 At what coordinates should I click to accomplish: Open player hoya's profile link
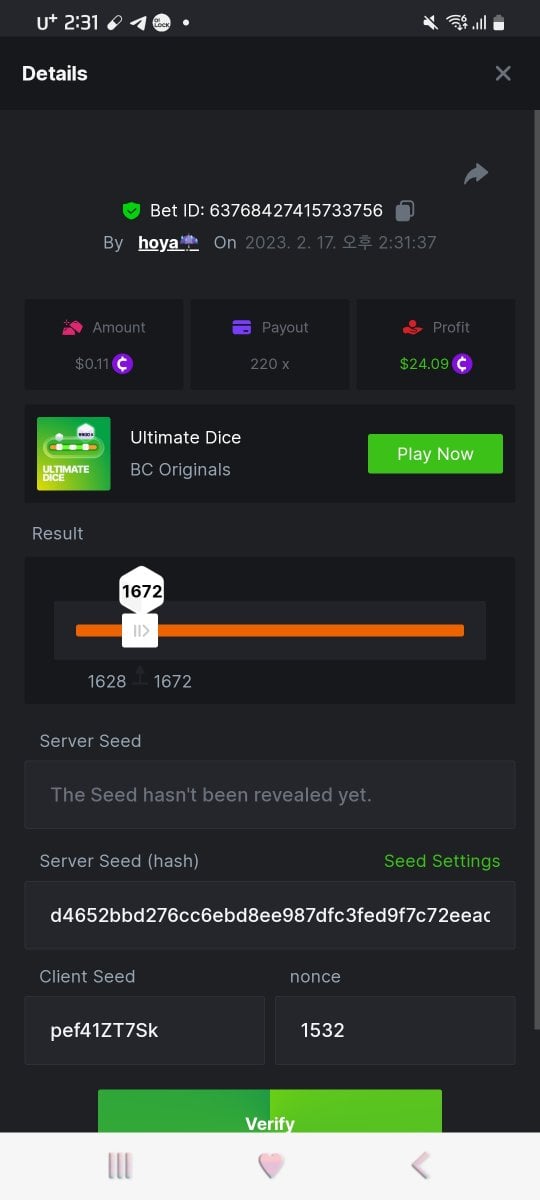pyautogui.click(x=168, y=242)
